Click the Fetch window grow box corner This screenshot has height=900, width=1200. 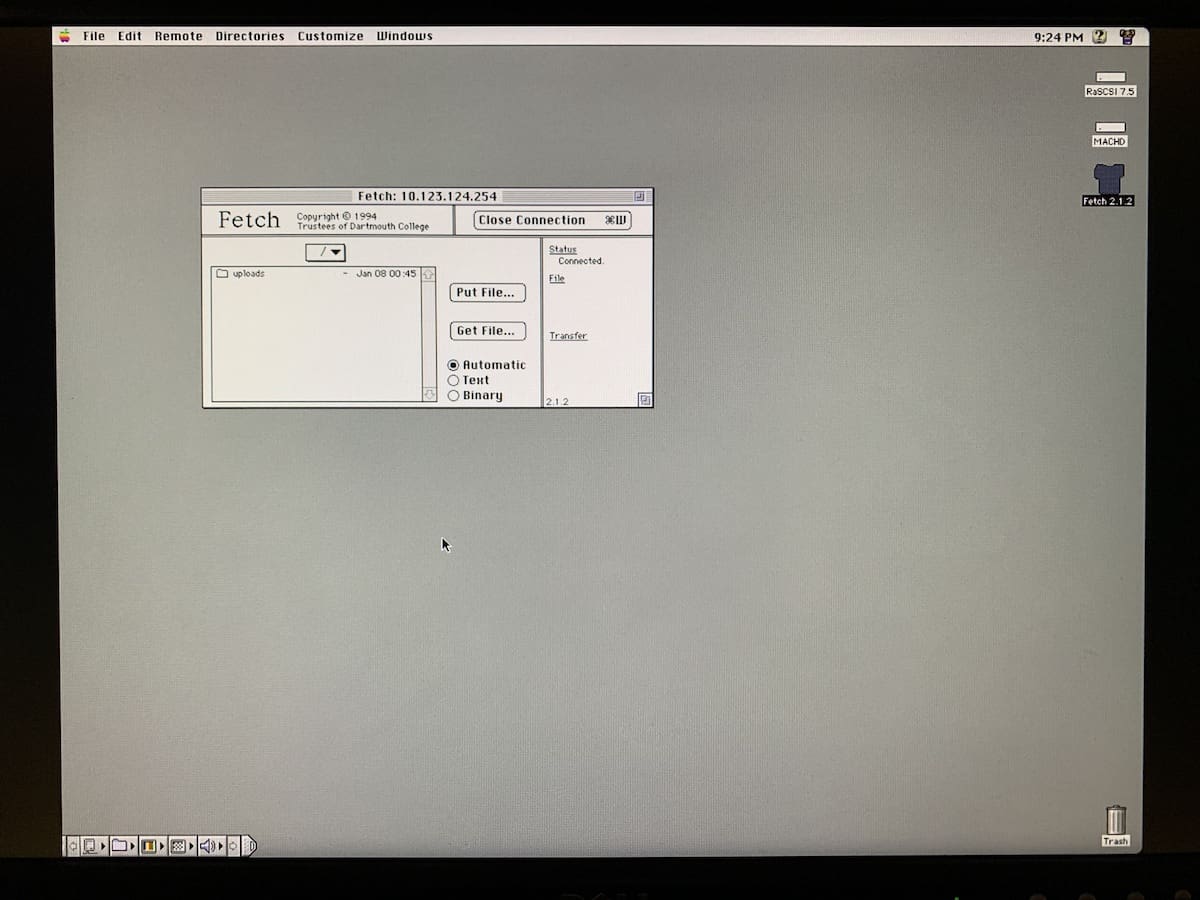coord(645,400)
